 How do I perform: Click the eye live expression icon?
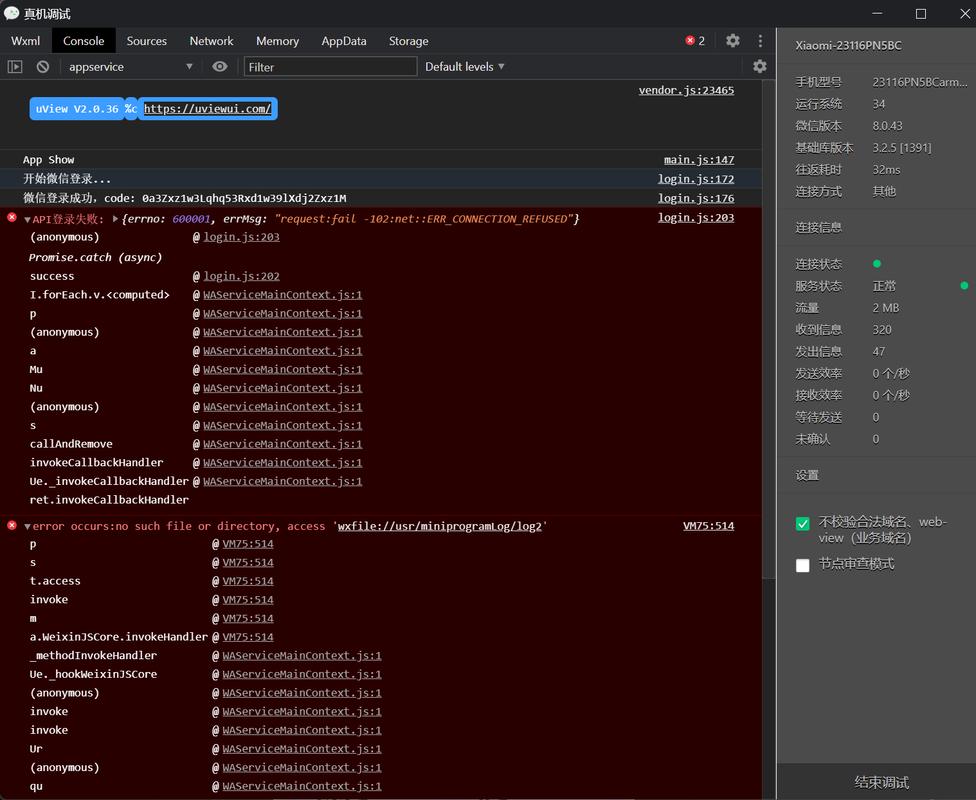pos(220,67)
